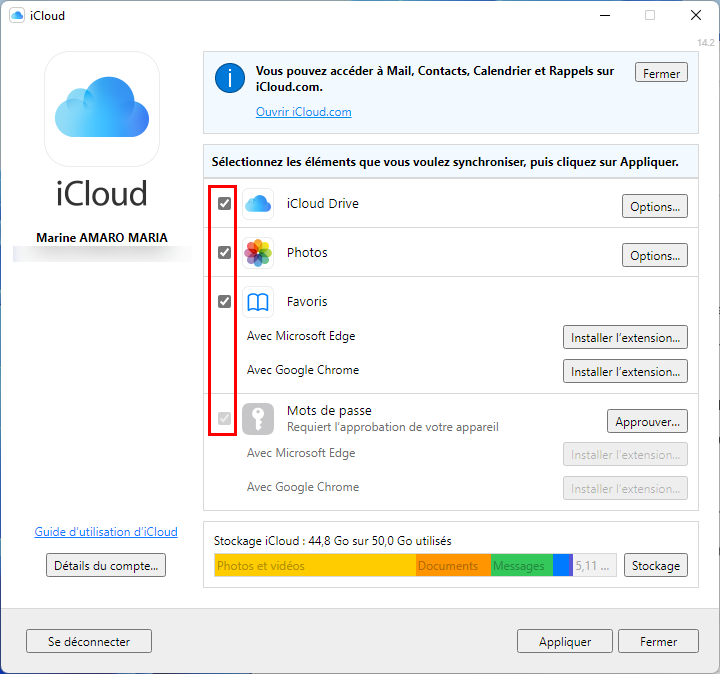This screenshot has width=720, height=674.
Task: Open iCloud Drive Options
Action: point(655,206)
